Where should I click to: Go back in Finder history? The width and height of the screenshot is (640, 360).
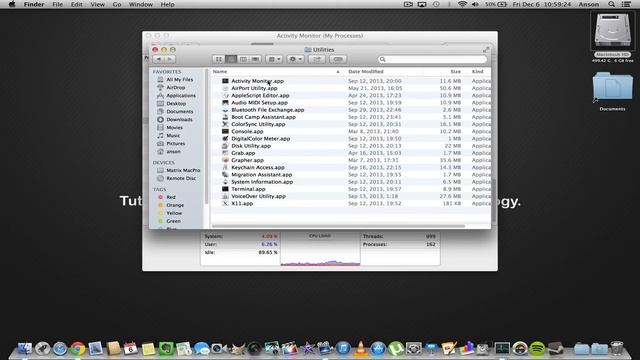[159, 59]
